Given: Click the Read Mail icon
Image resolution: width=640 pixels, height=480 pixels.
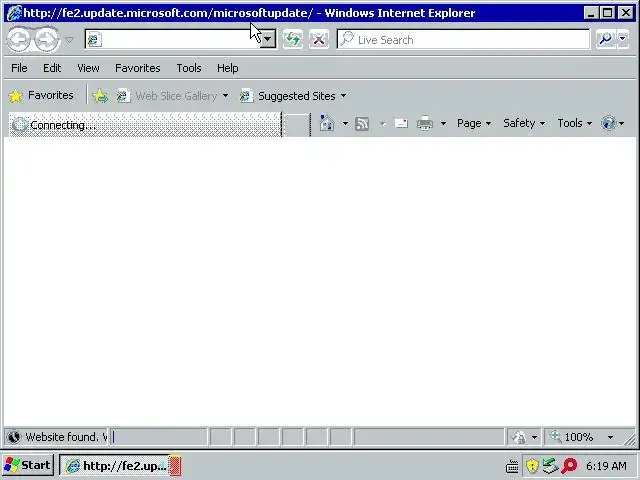Looking at the screenshot, I should click(401, 123).
